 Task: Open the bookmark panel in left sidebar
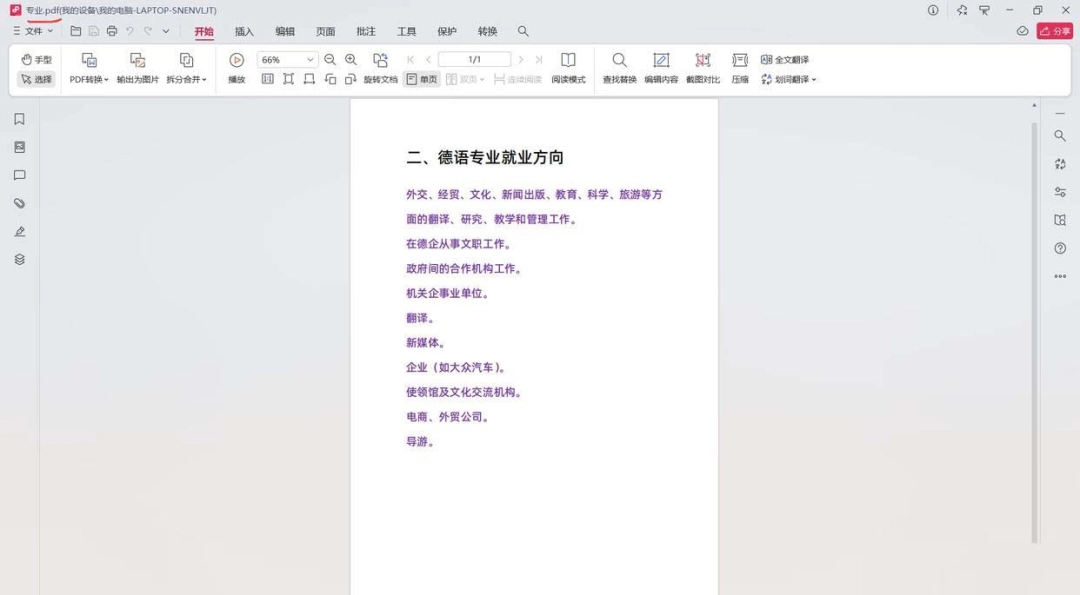tap(19, 119)
